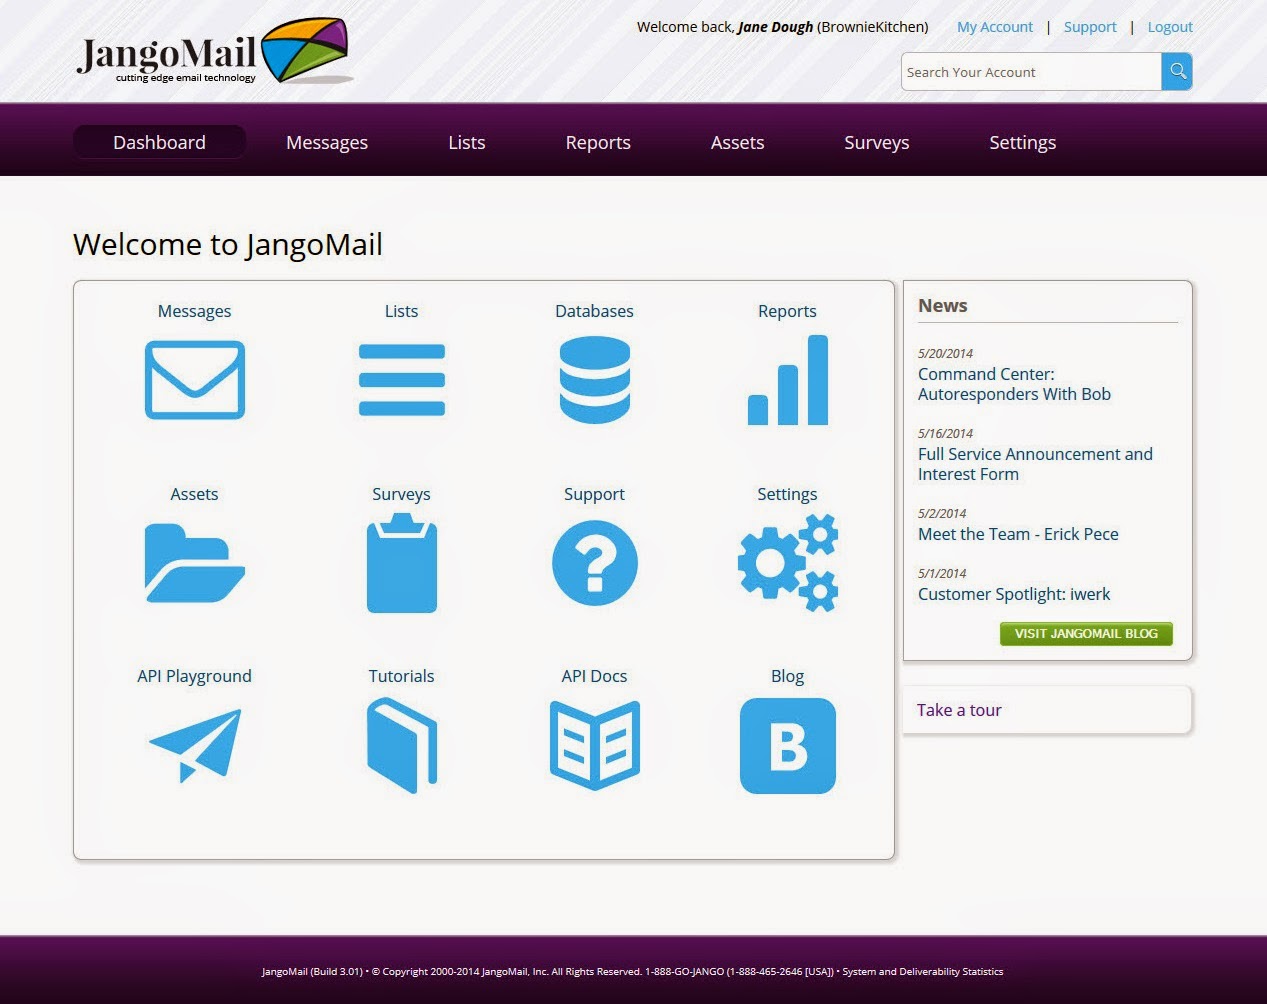Open System and Deliverability Statistics footer link

[922, 971]
